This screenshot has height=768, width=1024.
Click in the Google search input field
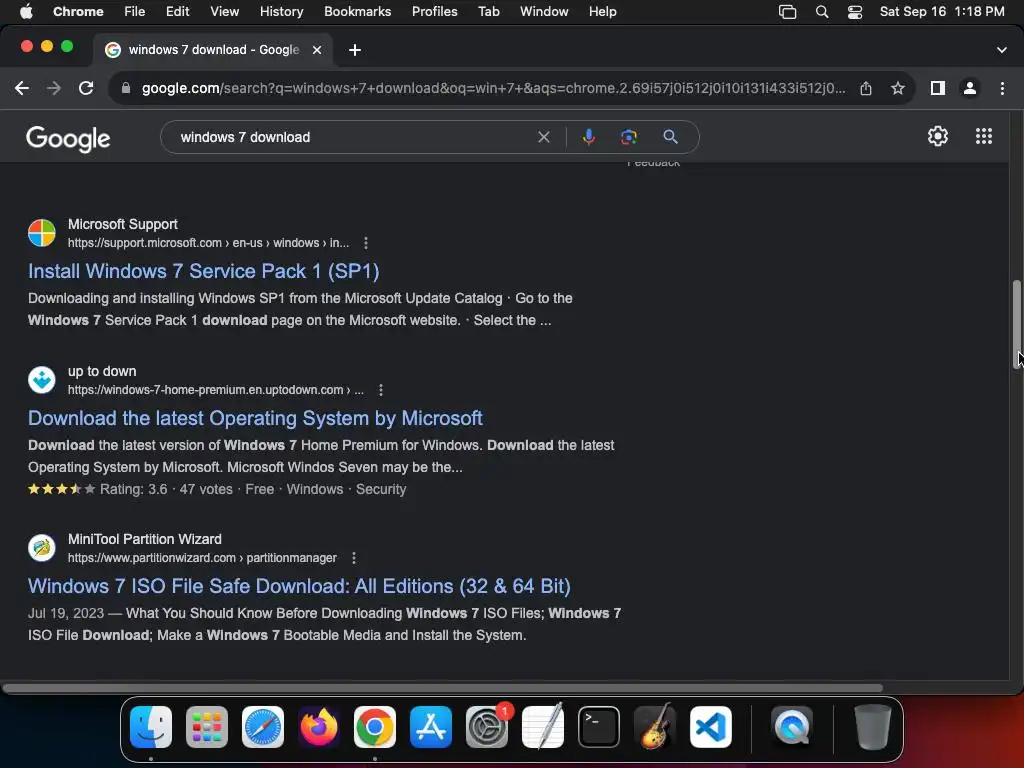[x=353, y=137]
